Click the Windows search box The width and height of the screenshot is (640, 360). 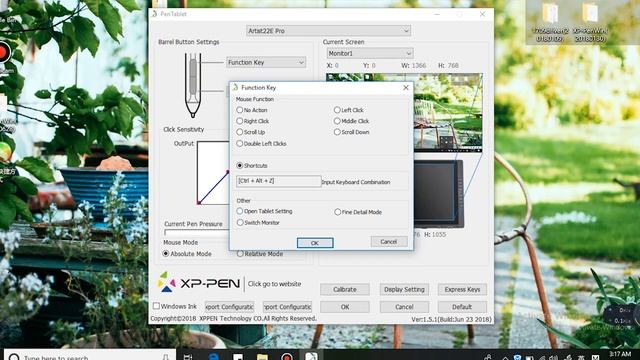pos(90,355)
